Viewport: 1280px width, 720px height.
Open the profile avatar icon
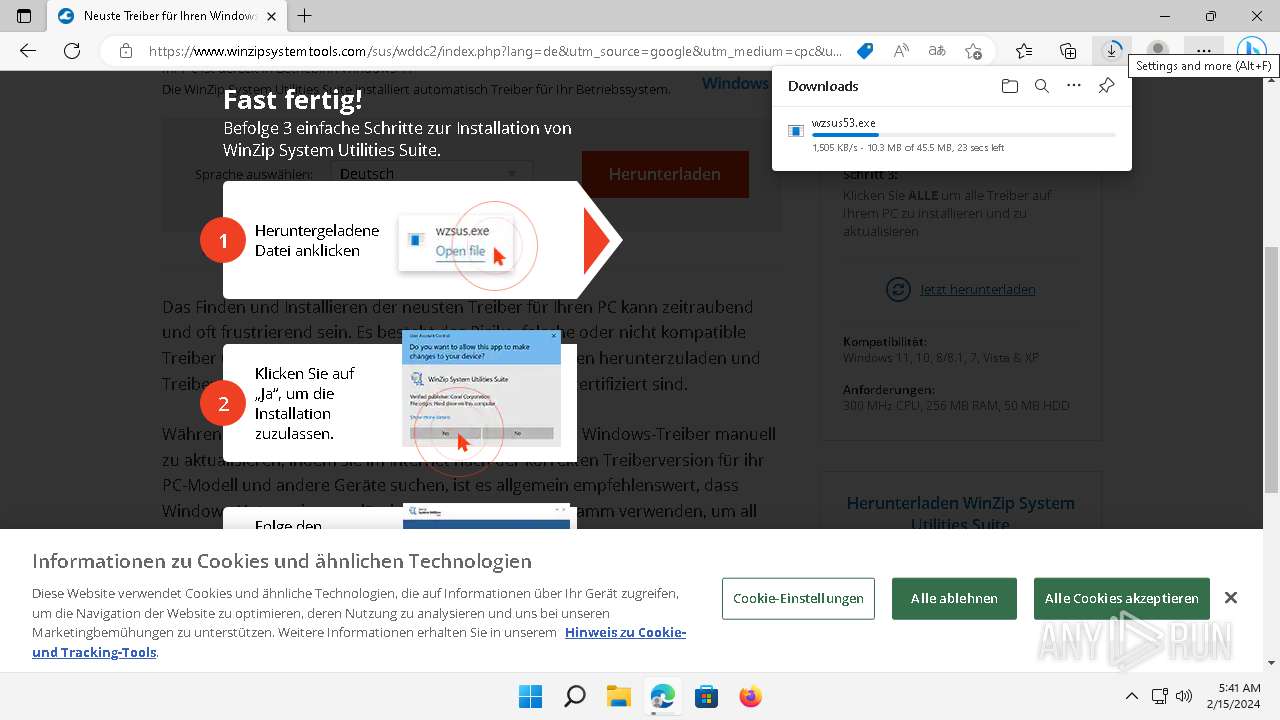pyautogui.click(x=1158, y=49)
